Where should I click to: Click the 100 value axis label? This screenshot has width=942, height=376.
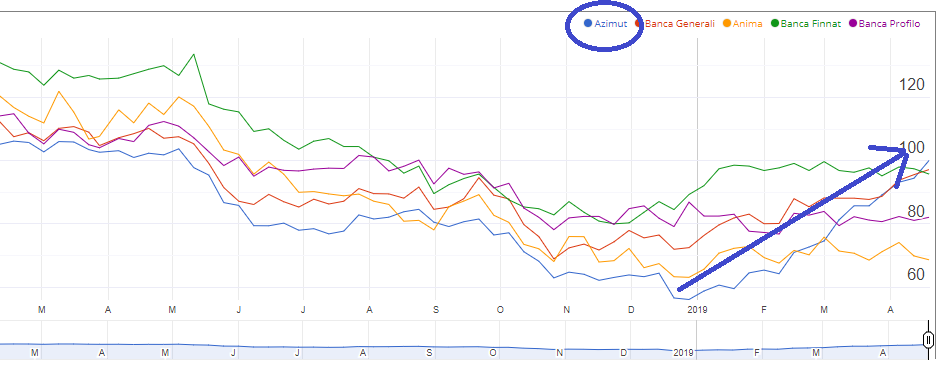coord(911,148)
